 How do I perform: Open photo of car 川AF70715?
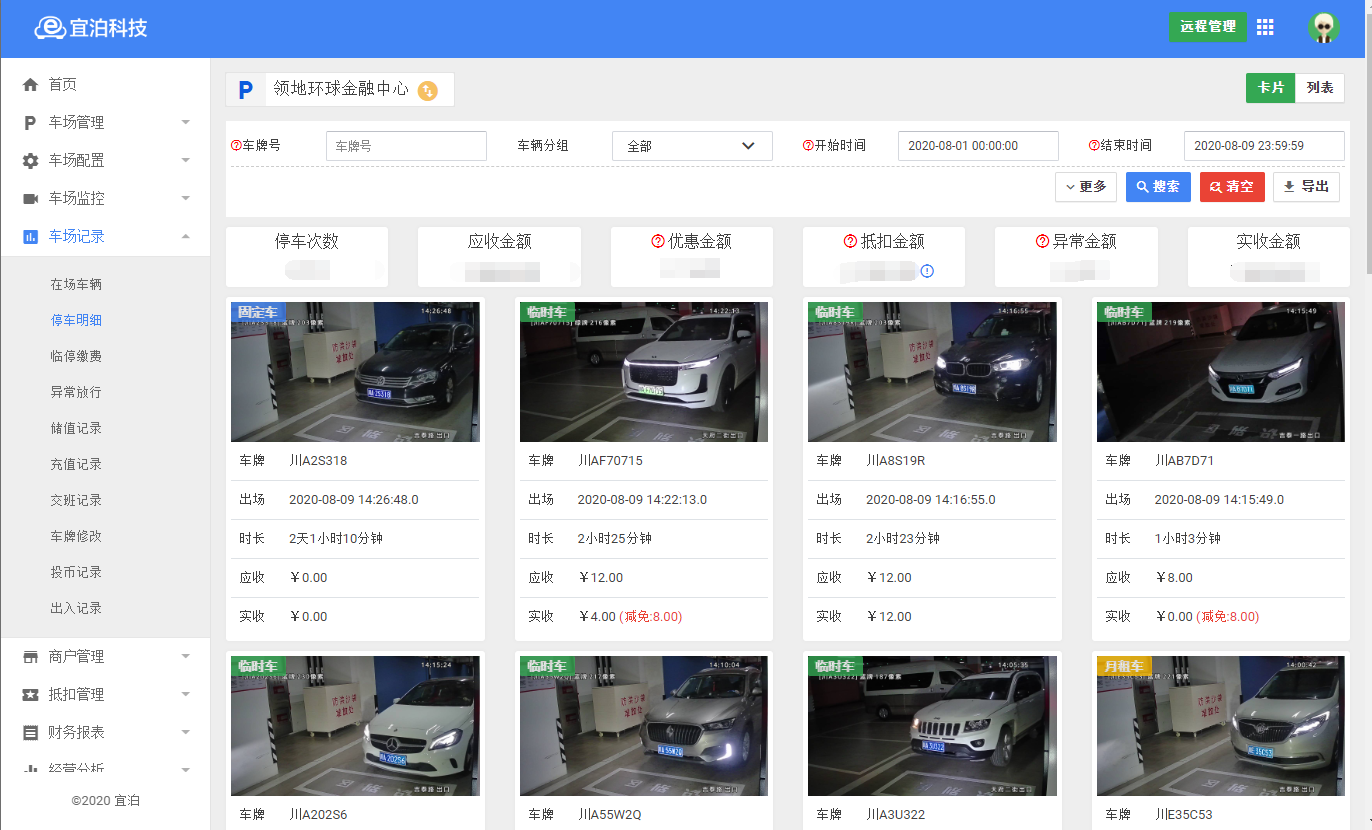point(644,372)
